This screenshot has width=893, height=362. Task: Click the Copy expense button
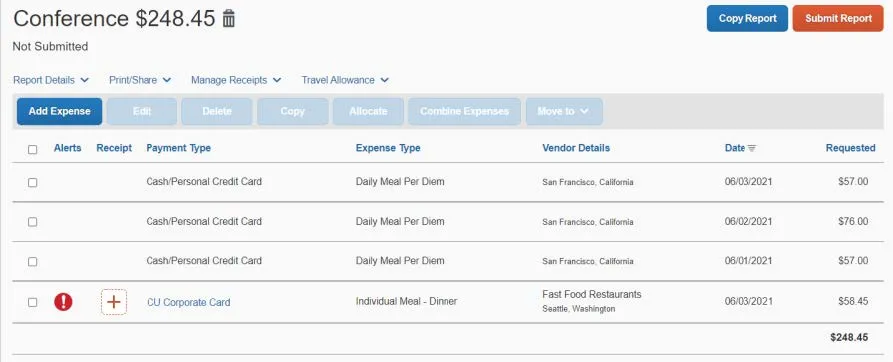point(293,112)
